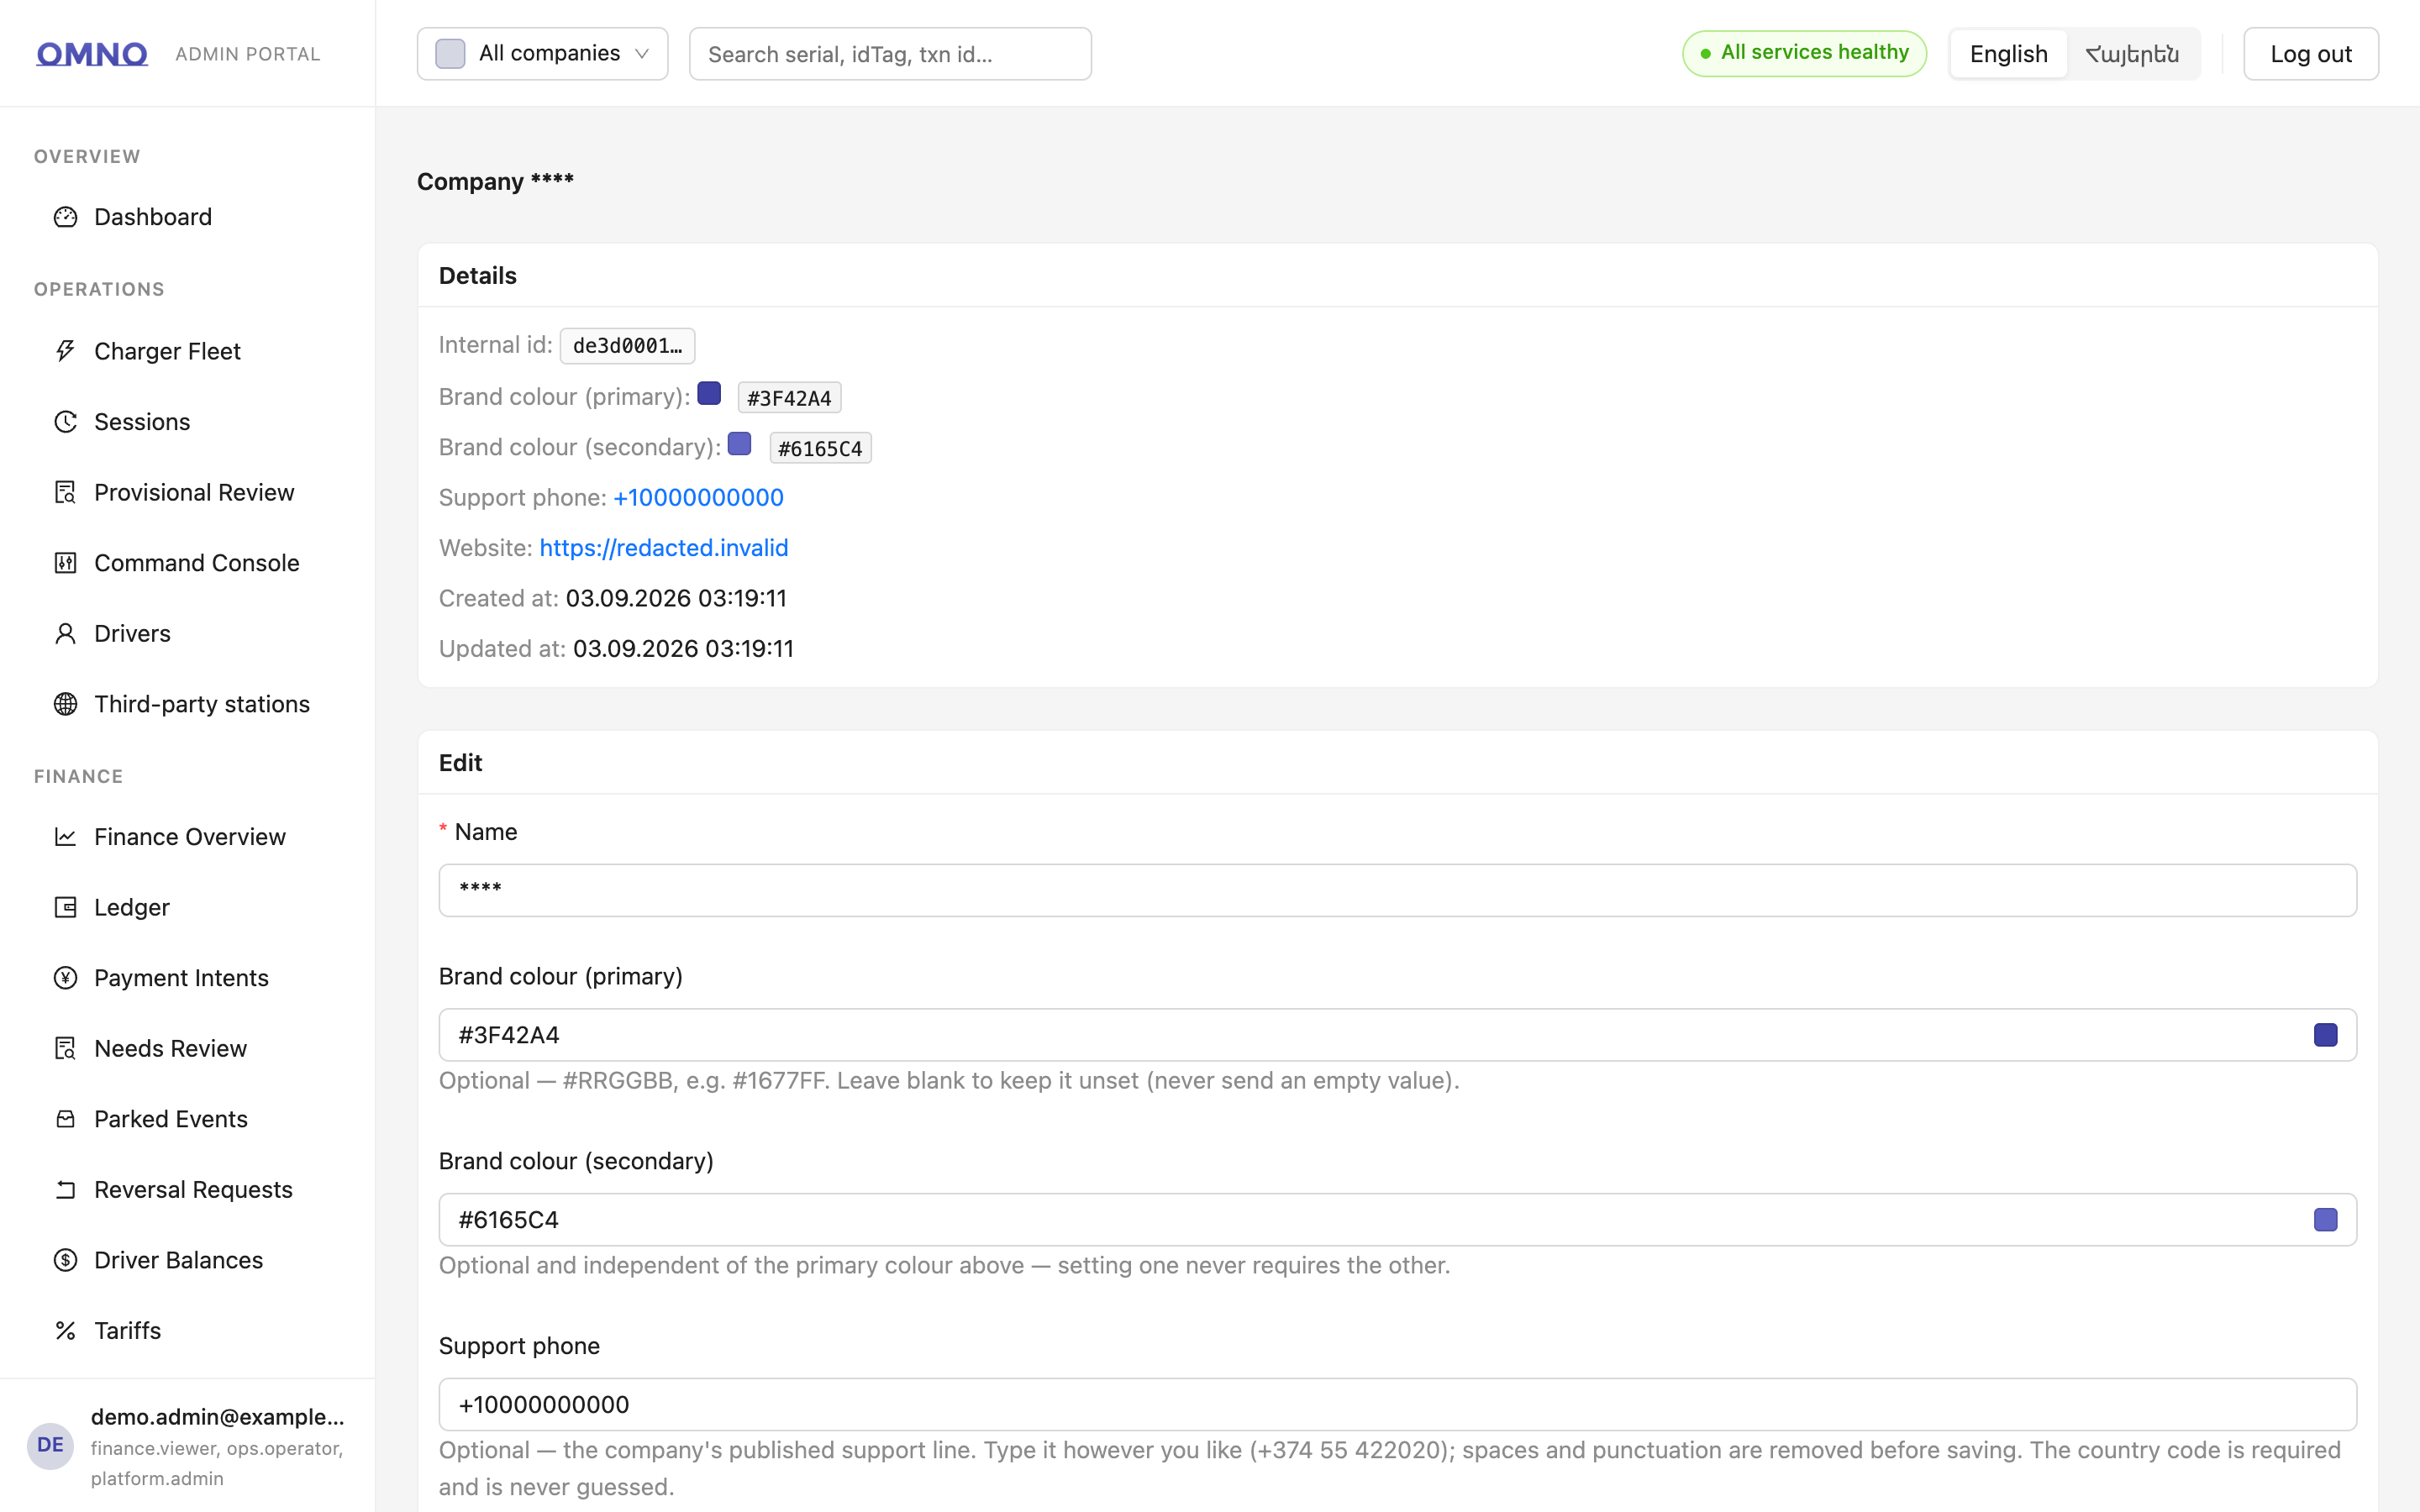Click the Support phone input field

1397,1405
